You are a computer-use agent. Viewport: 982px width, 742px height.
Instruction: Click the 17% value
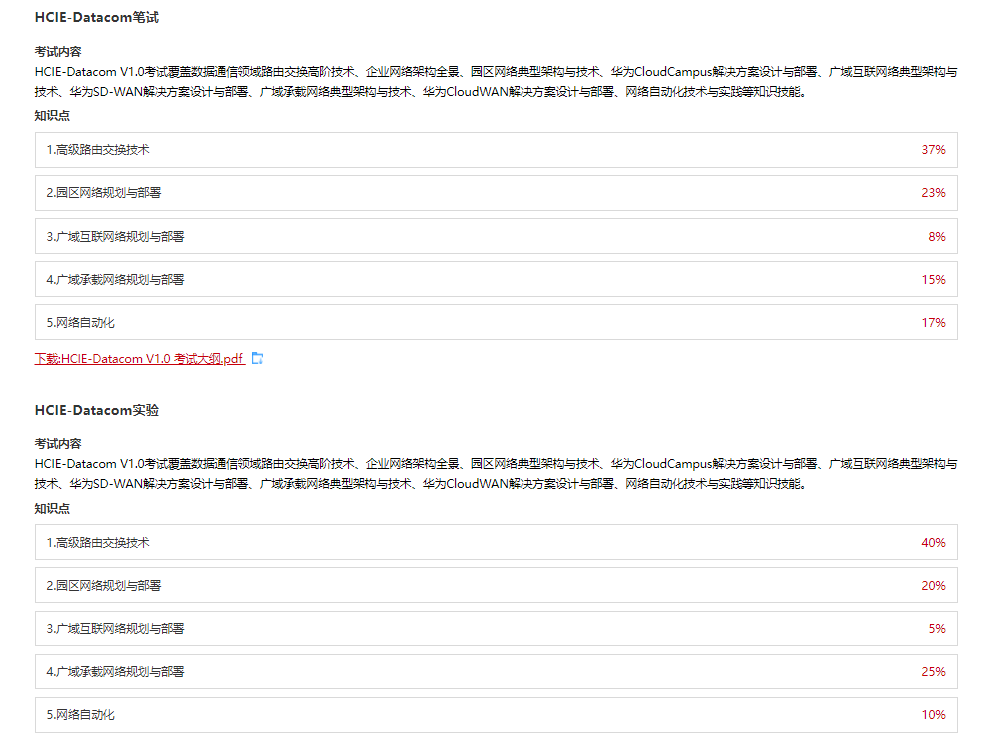pyautogui.click(x=933, y=322)
